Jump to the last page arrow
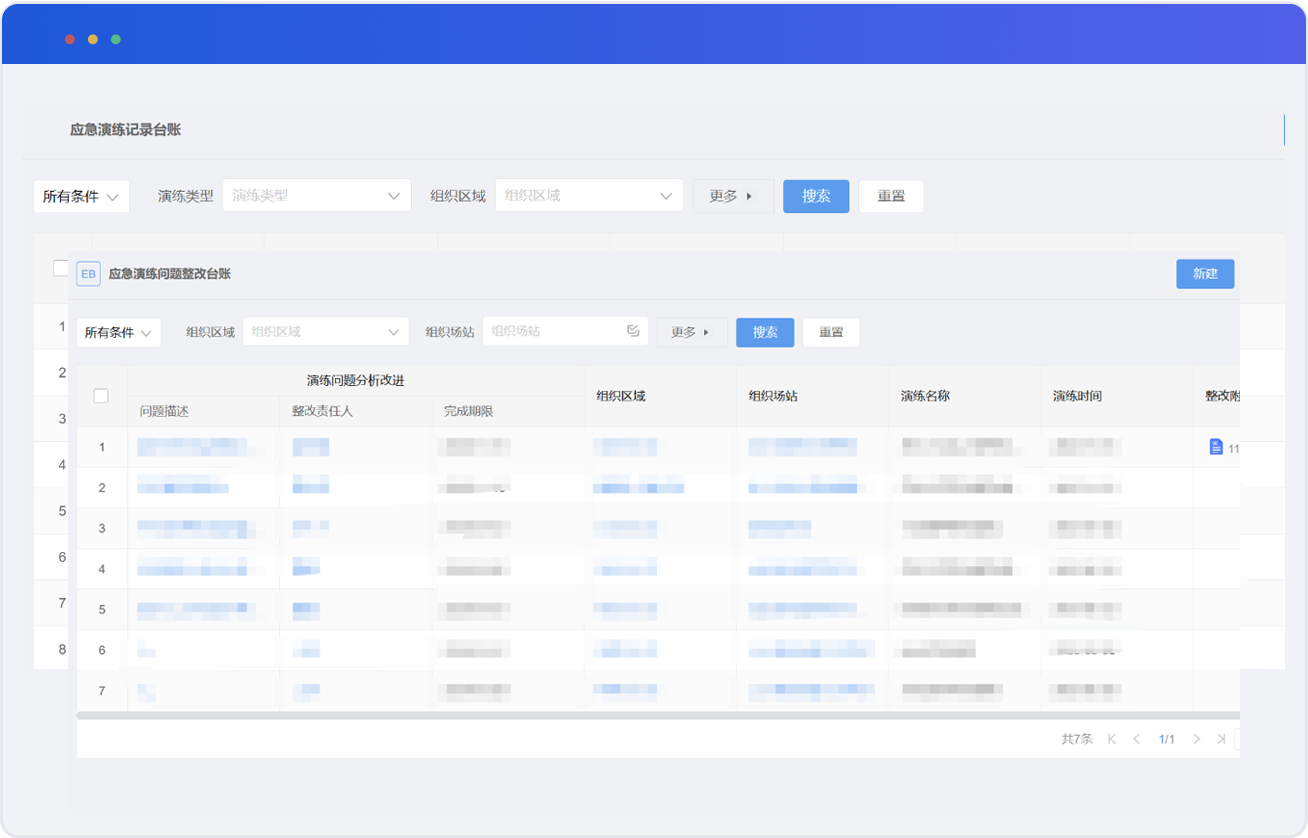Image resolution: width=1308 pixels, height=838 pixels. pyautogui.click(x=1221, y=739)
